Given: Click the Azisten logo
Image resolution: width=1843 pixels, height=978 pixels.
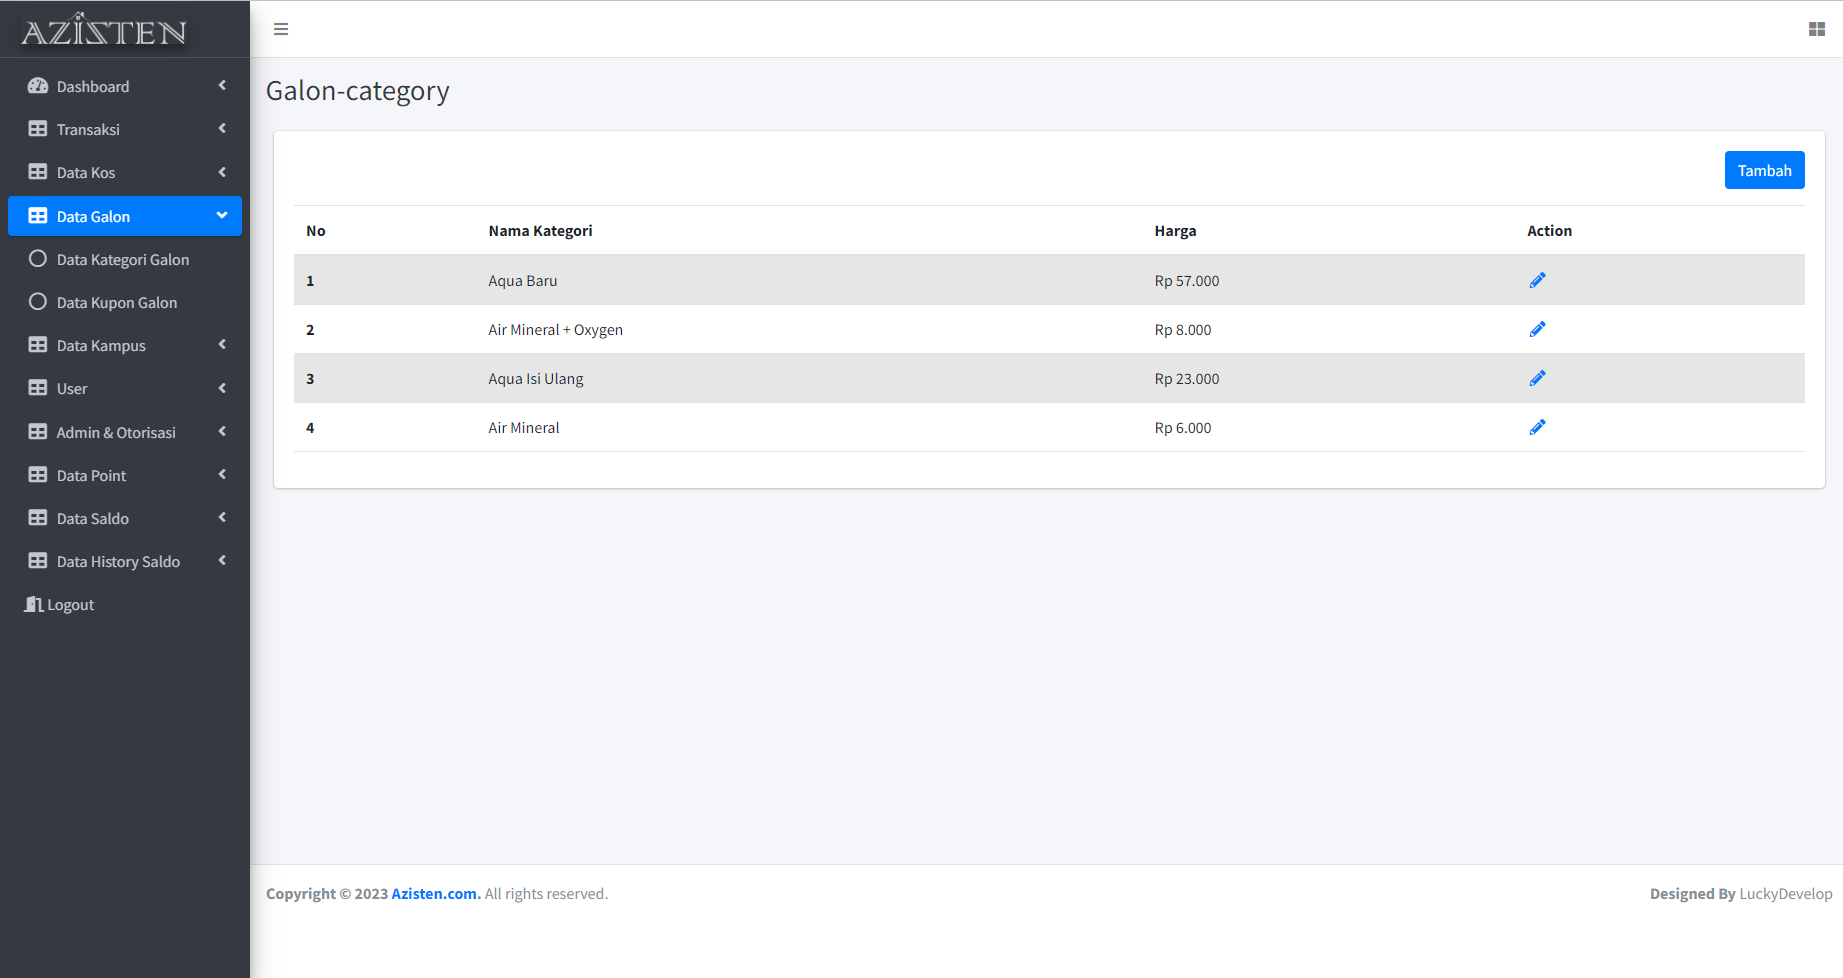Looking at the screenshot, I should tap(104, 31).
